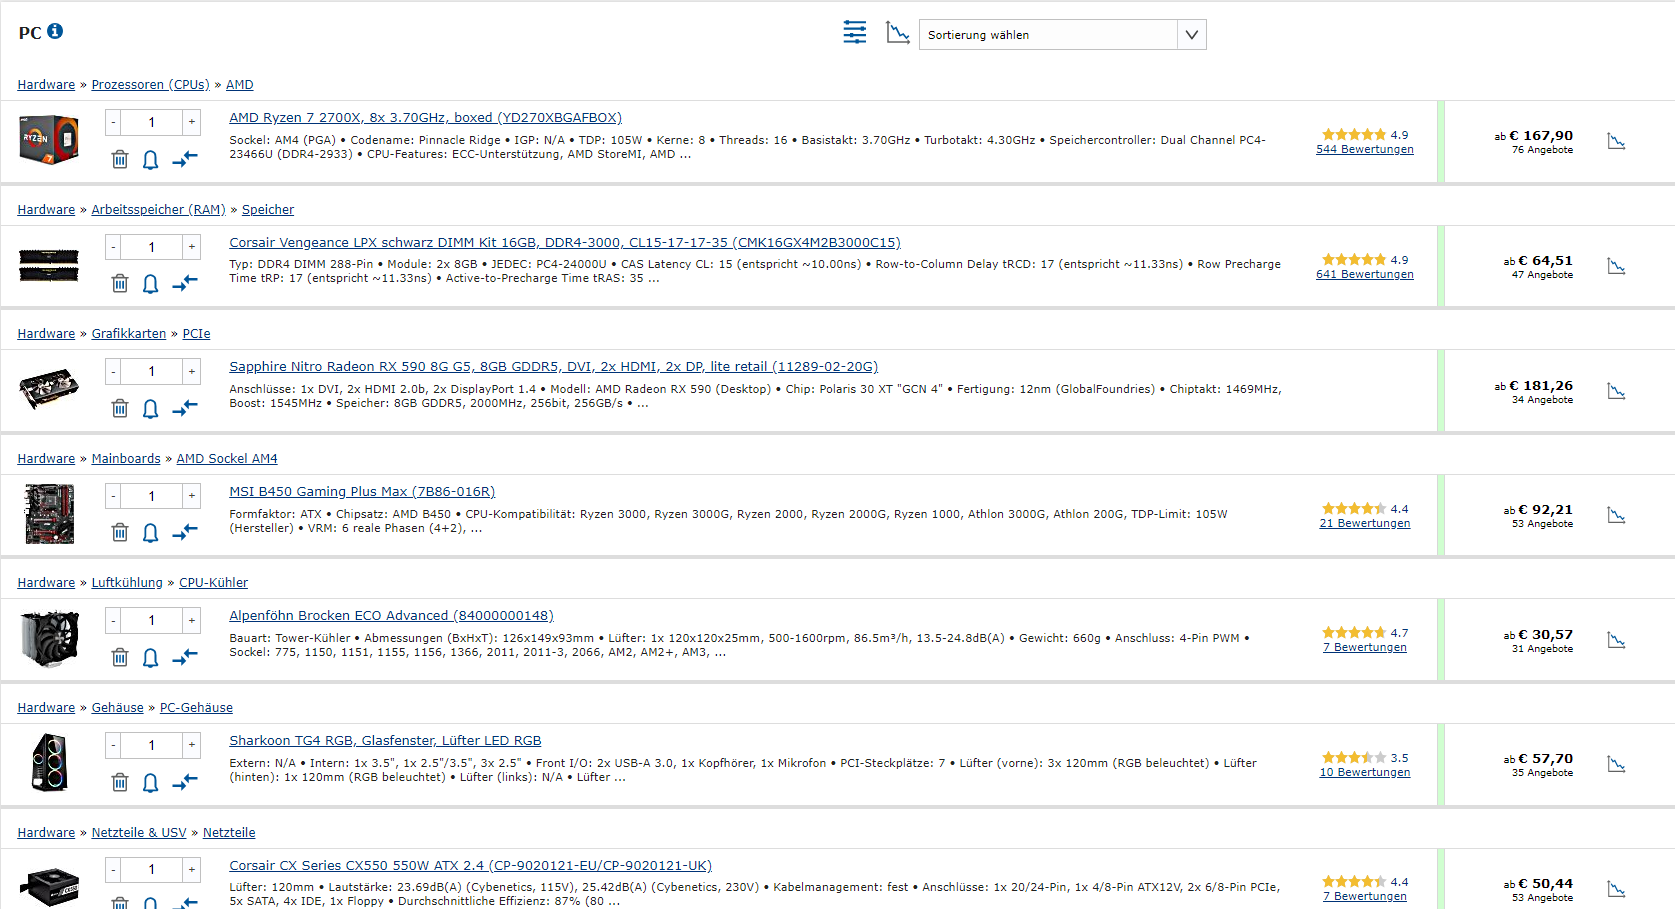
Task: Open price chart for Sharkoon TG4 RGB
Action: coord(1616,764)
